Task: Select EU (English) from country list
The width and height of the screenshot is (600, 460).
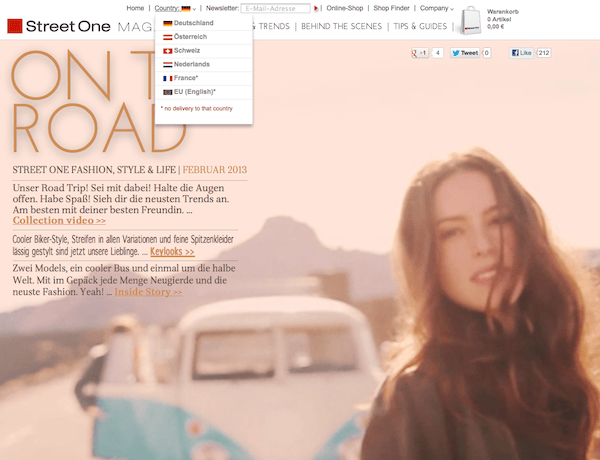Action: [x=204, y=92]
